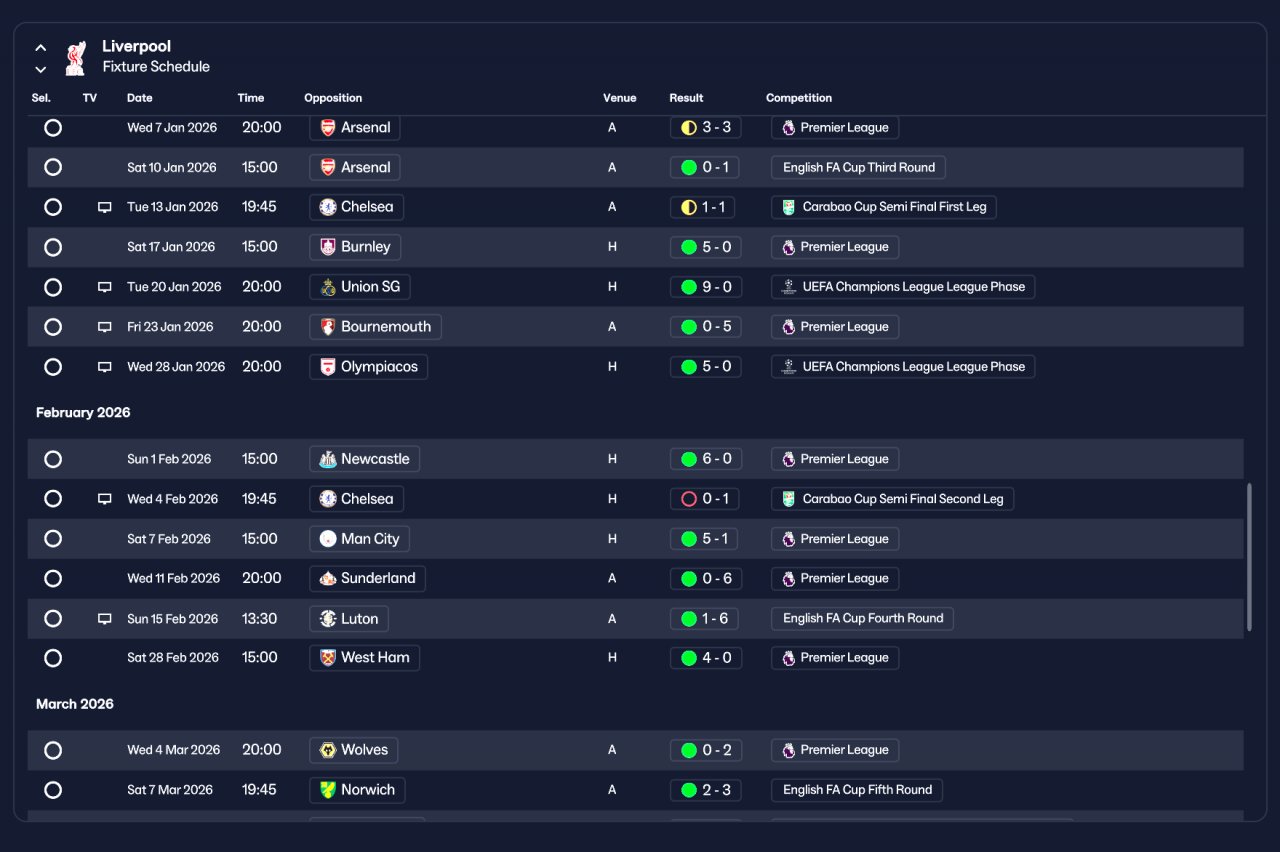Select the Burnley fixture radio button
The image size is (1280, 852).
(x=53, y=247)
